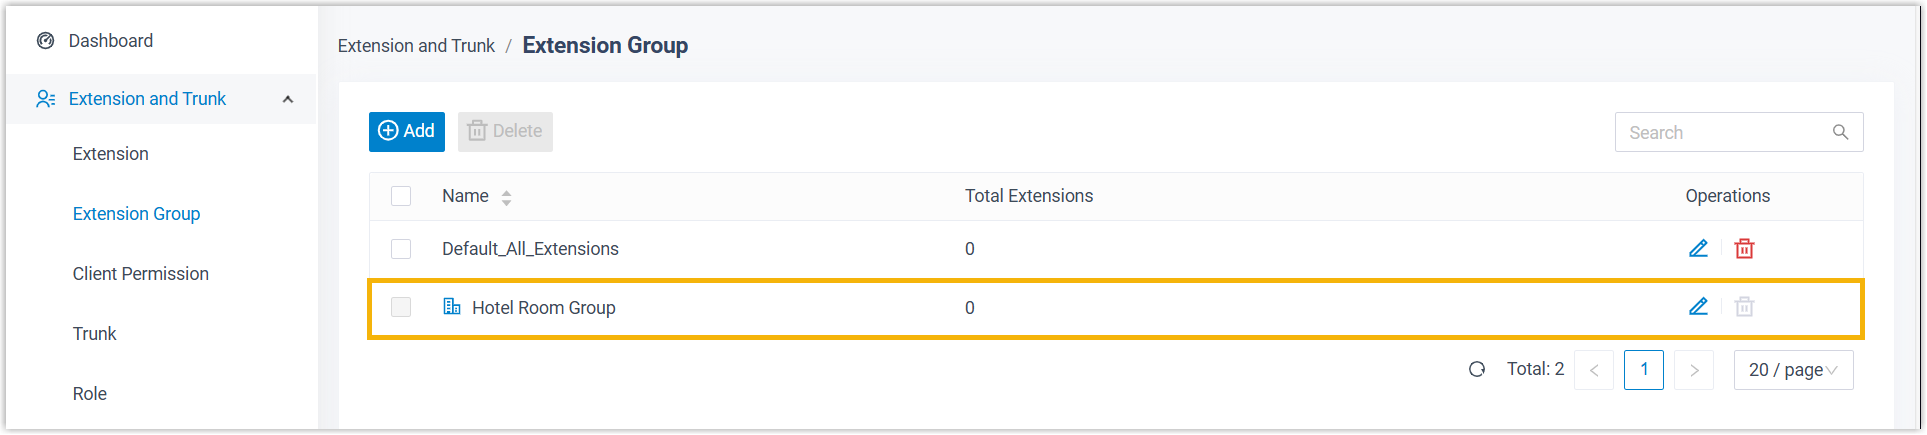Click the Hotel Room Group building icon
This screenshot has height=435, width=1927.
pyautogui.click(x=452, y=307)
